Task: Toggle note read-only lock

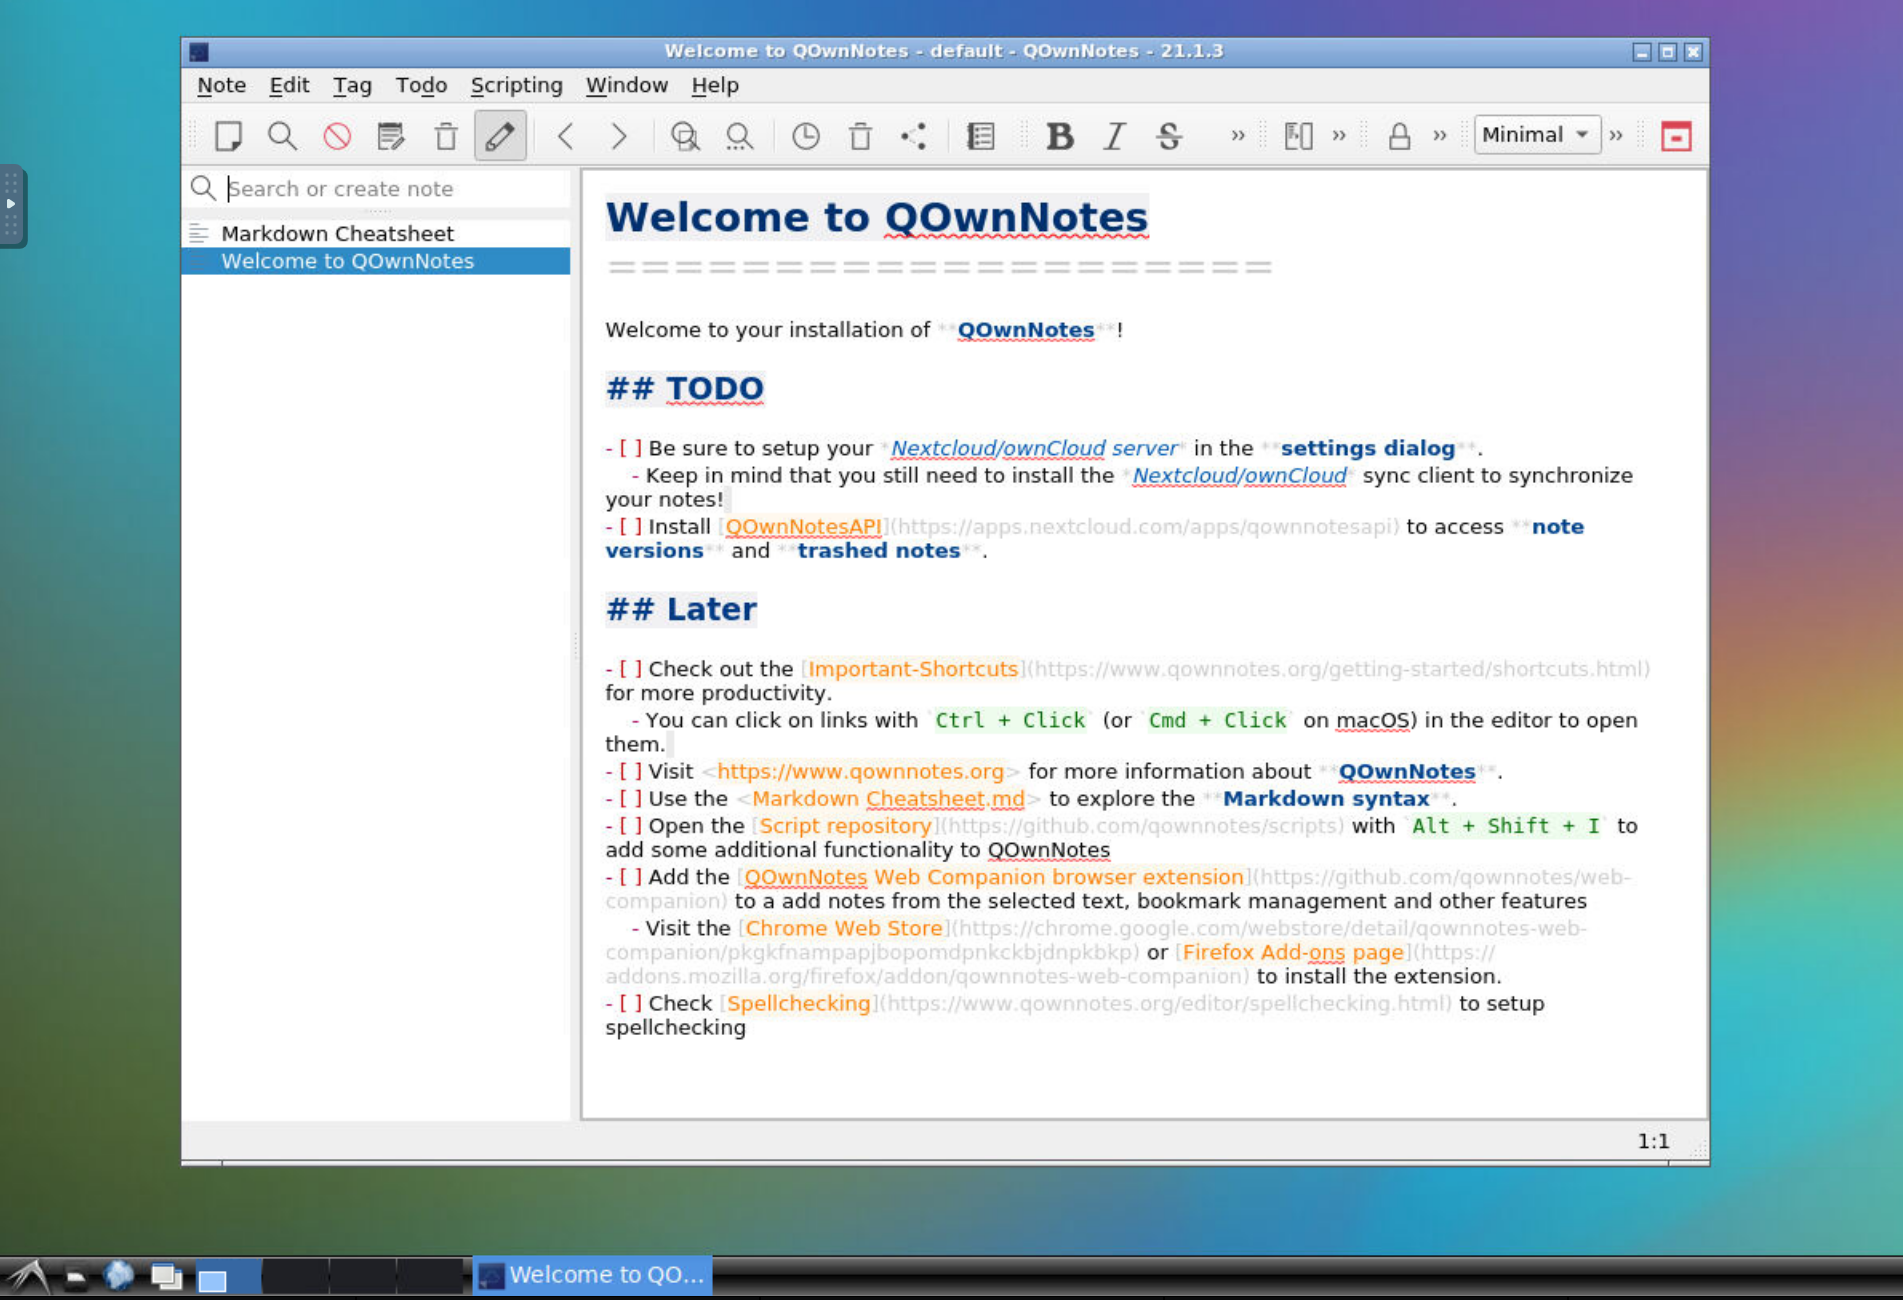Action: [x=1398, y=135]
